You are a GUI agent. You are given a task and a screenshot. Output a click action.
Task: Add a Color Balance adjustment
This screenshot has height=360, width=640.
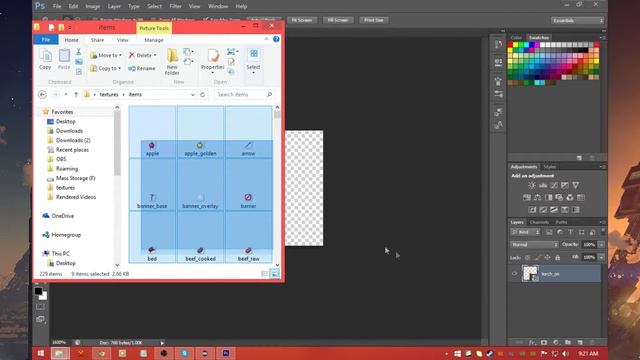coord(538,198)
